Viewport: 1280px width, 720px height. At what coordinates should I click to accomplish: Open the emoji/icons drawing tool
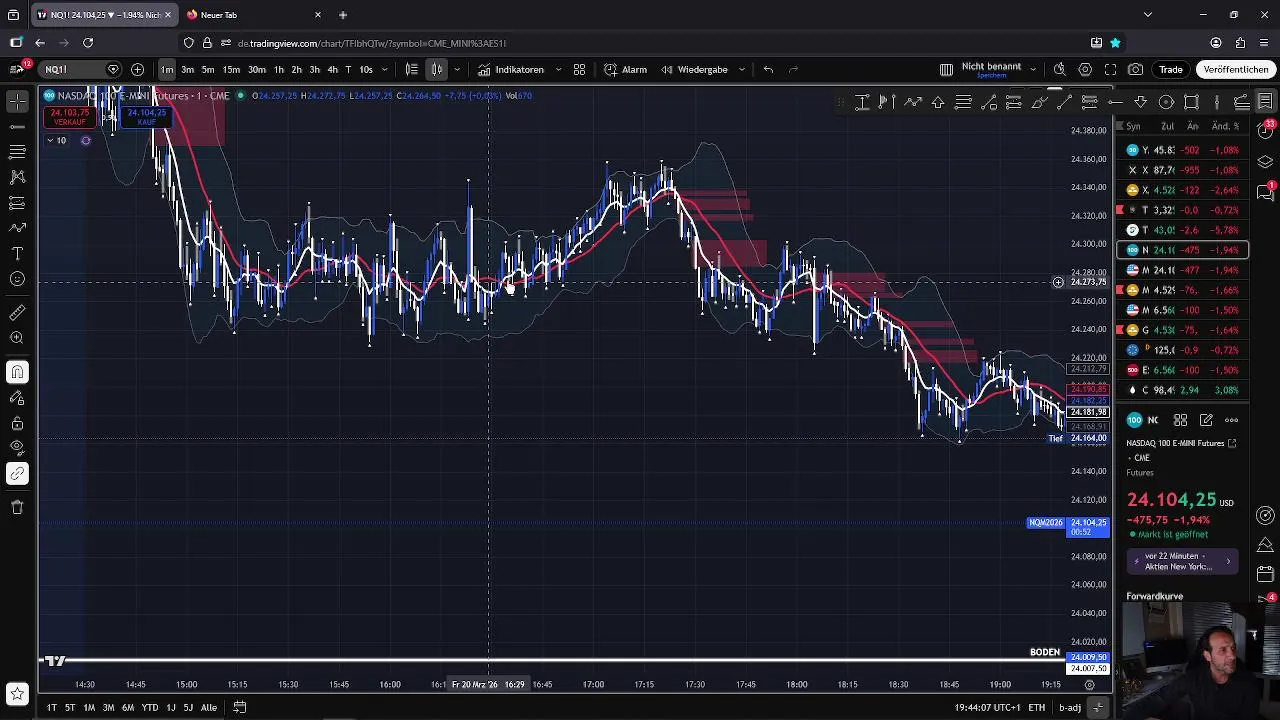pos(17,279)
